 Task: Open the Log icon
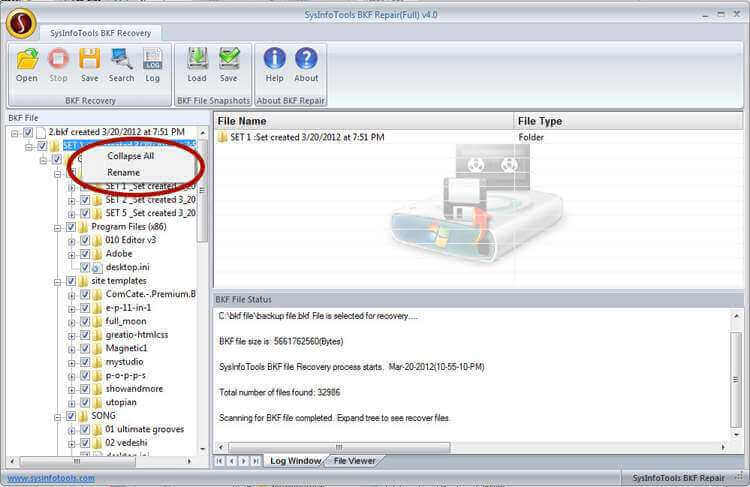pos(152,62)
